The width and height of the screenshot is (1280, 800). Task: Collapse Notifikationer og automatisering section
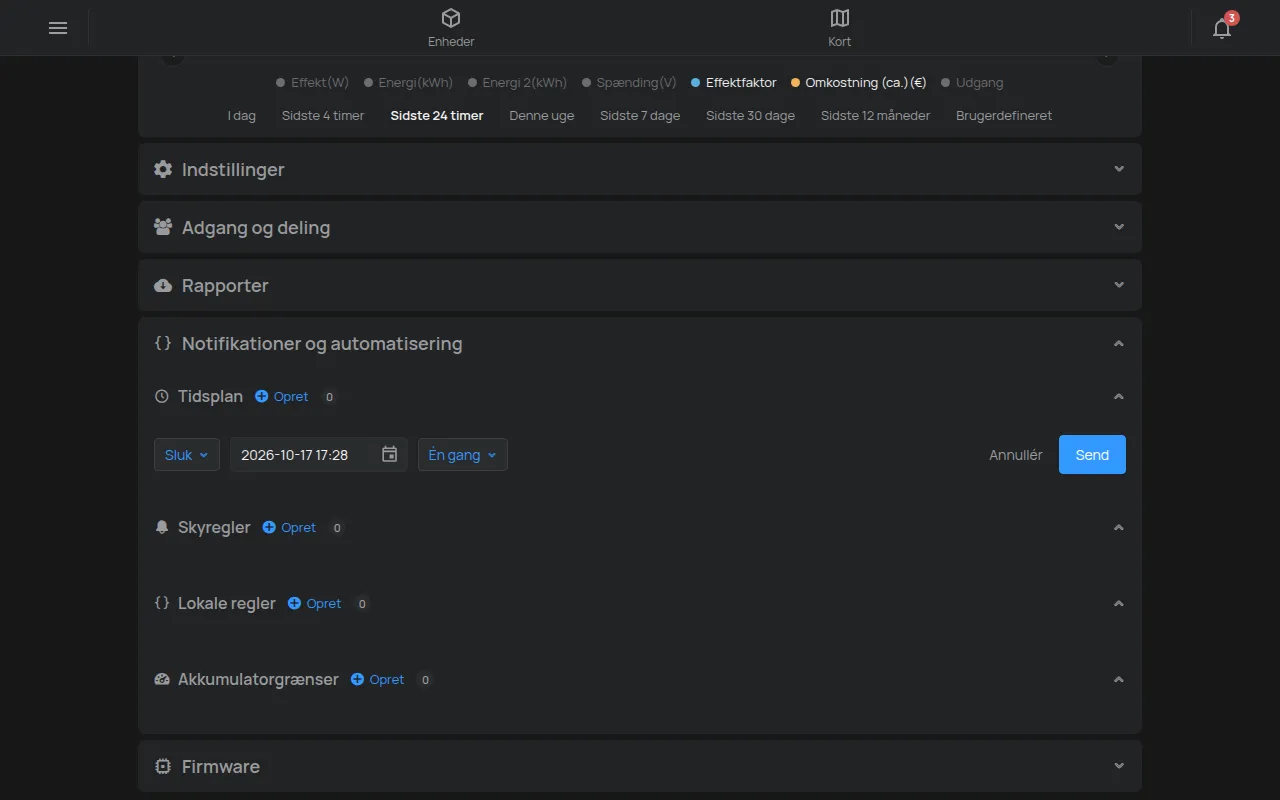pos(640,344)
